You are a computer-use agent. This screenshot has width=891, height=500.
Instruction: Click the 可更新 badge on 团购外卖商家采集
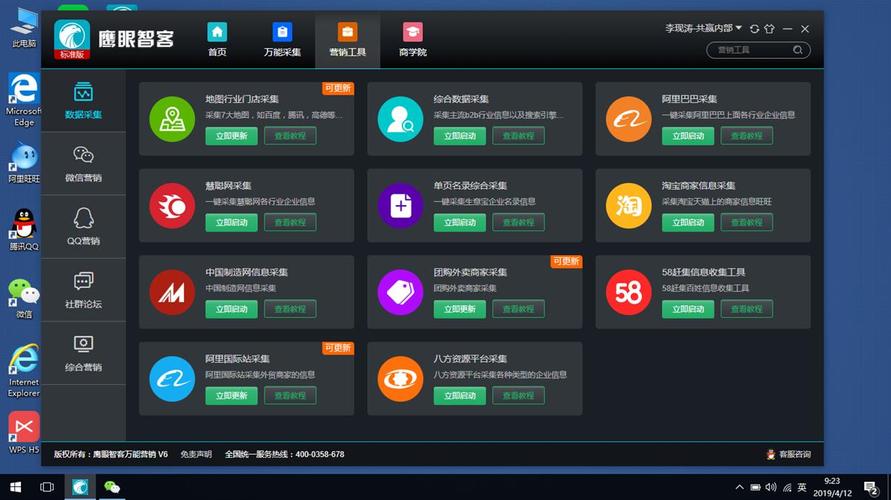(x=566, y=261)
